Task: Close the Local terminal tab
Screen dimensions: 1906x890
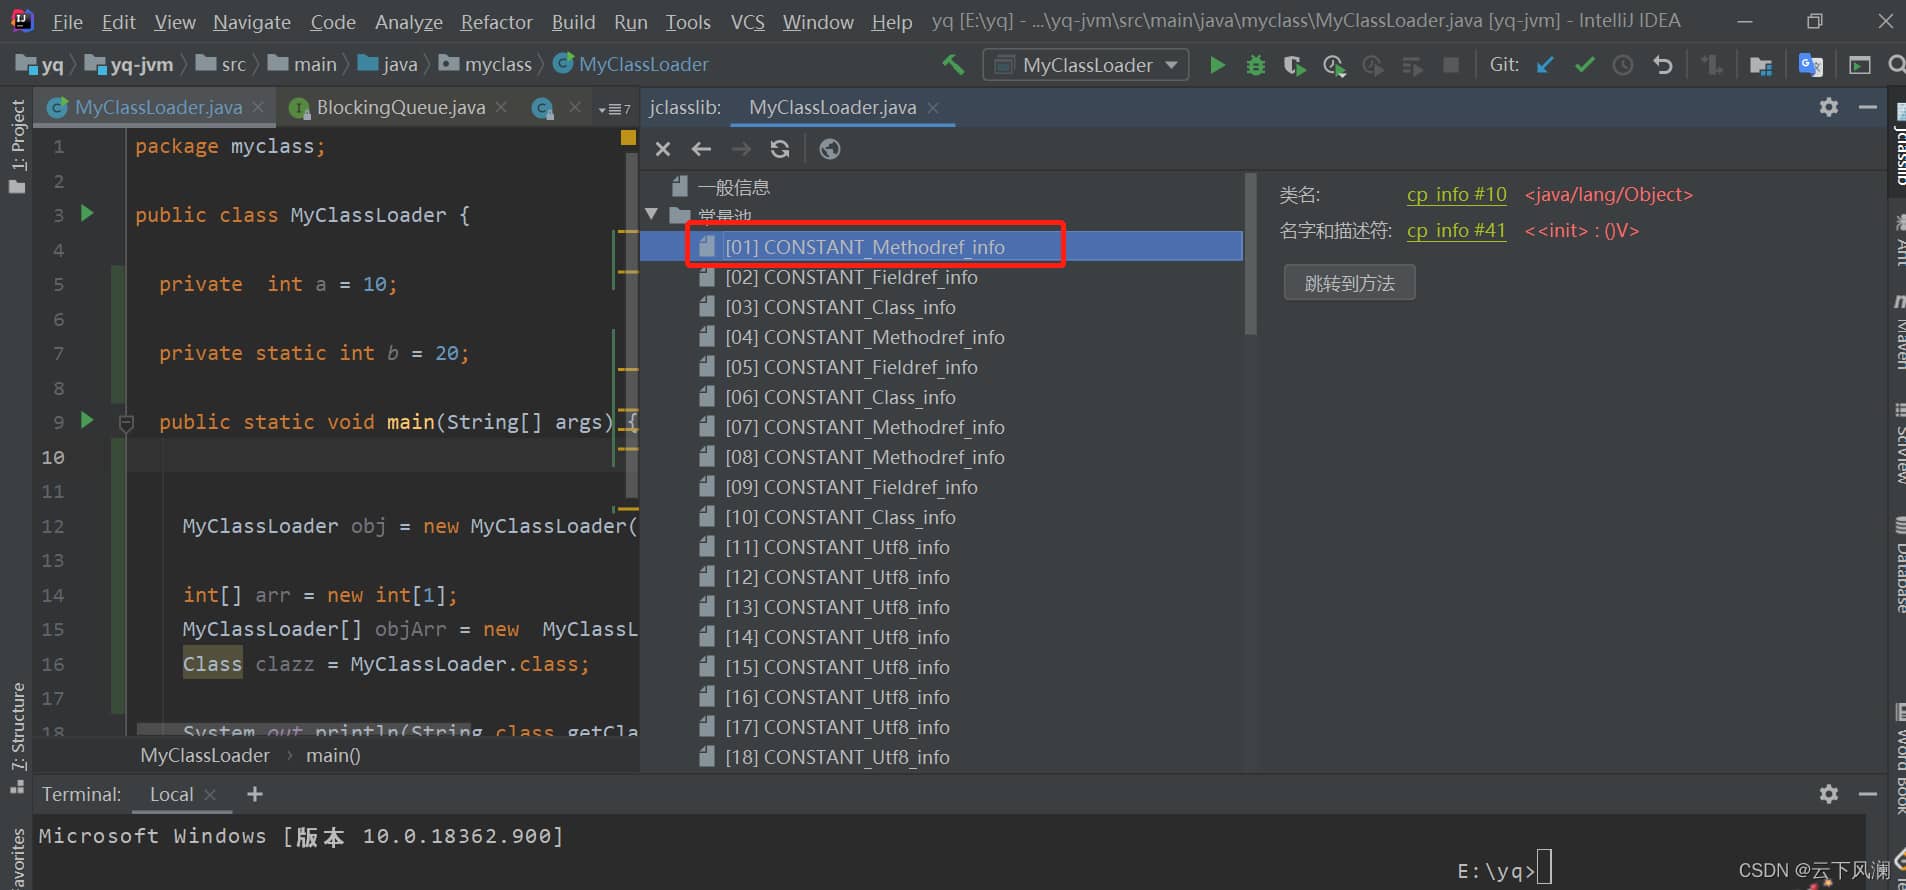Action: [x=210, y=794]
